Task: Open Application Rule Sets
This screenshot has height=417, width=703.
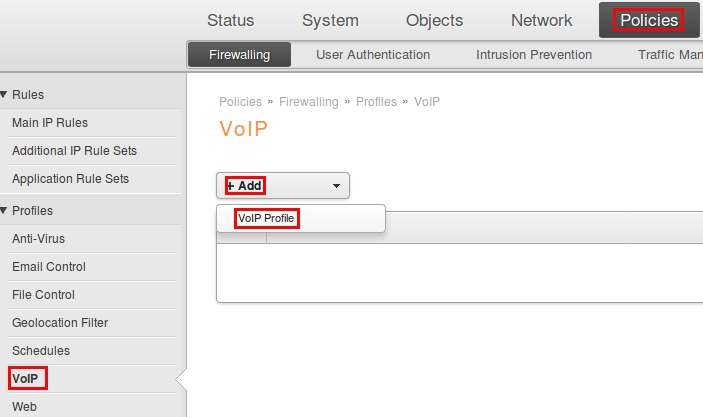Action: pyautogui.click(x=70, y=179)
